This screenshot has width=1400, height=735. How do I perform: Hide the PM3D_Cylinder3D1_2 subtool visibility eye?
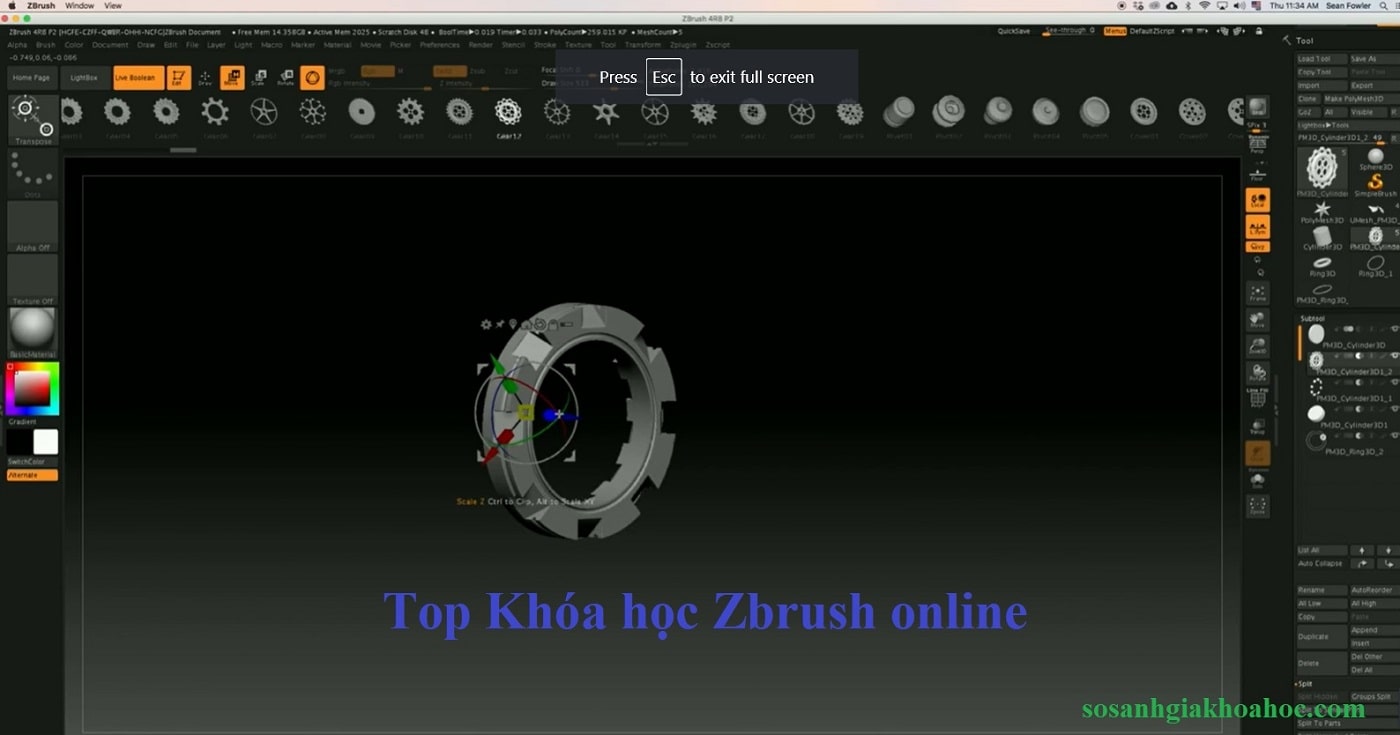pos(1394,356)
